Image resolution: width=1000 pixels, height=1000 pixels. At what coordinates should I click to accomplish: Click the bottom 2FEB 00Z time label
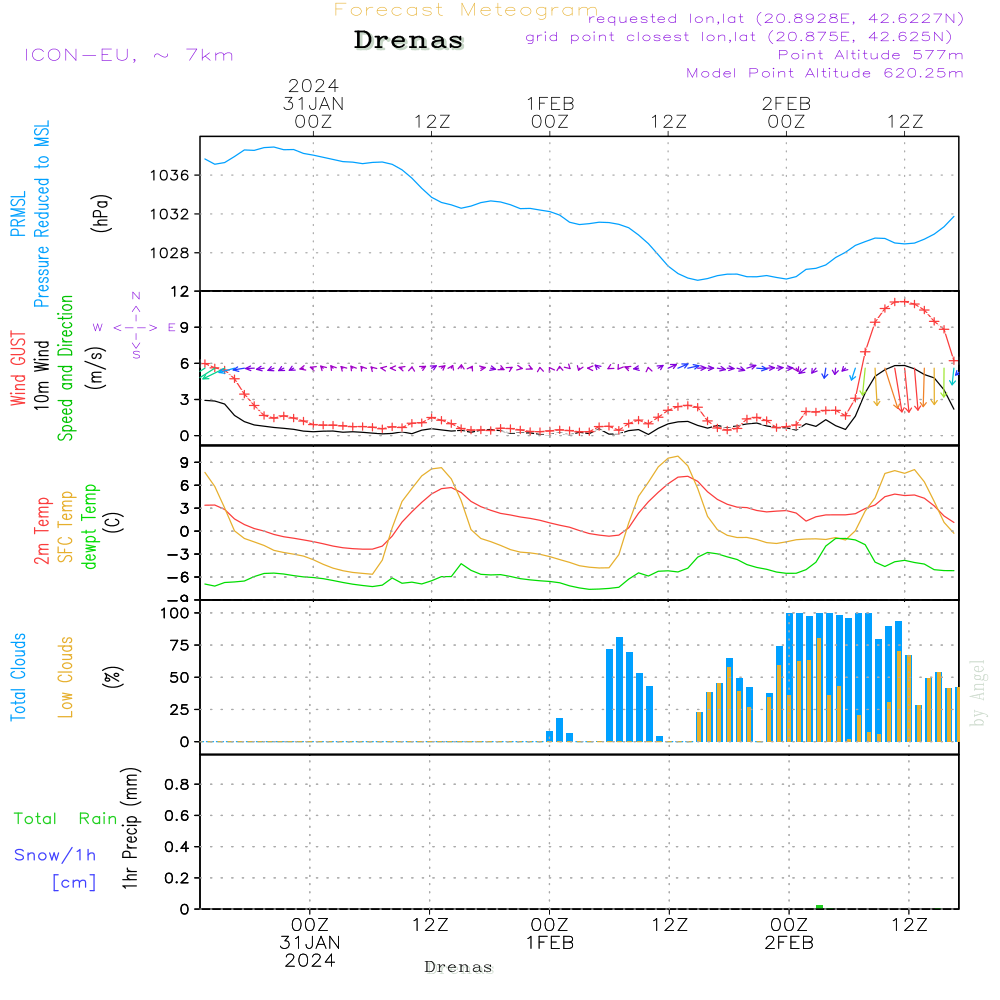(789, 933)
